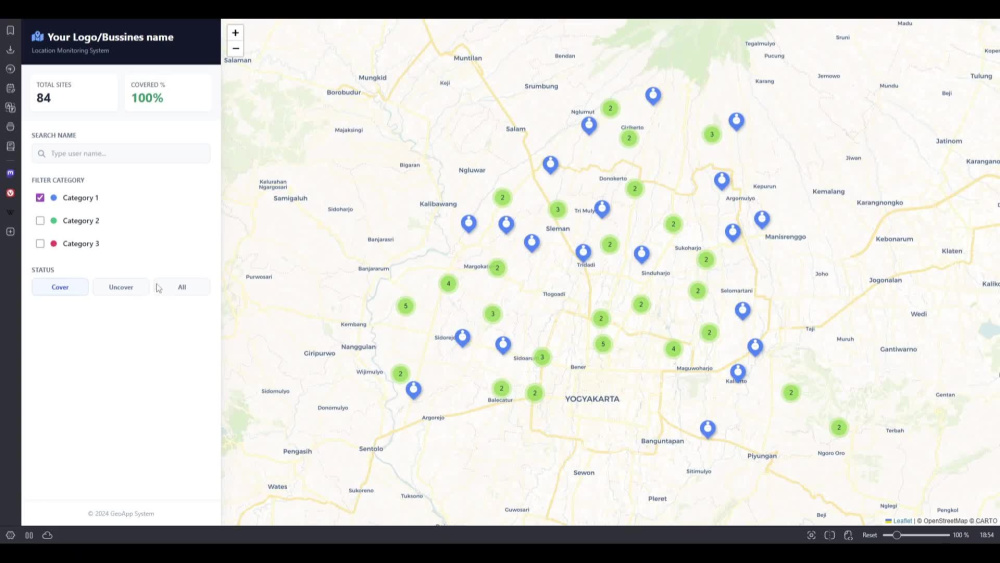Add a new web panel
This screenshot has height=563, width=1000.
tap(10, 231)
